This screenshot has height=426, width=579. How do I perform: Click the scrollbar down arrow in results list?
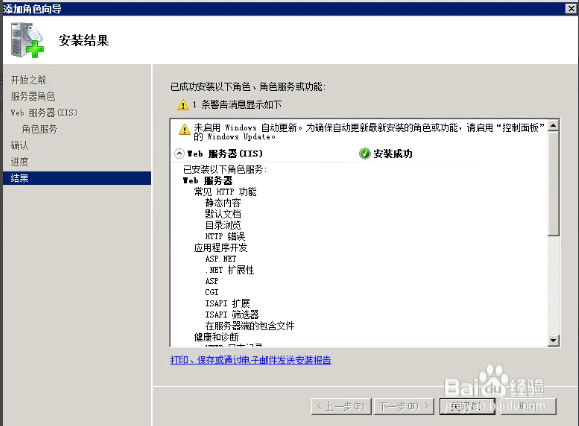pyautogui.click(x=553, y=340)
